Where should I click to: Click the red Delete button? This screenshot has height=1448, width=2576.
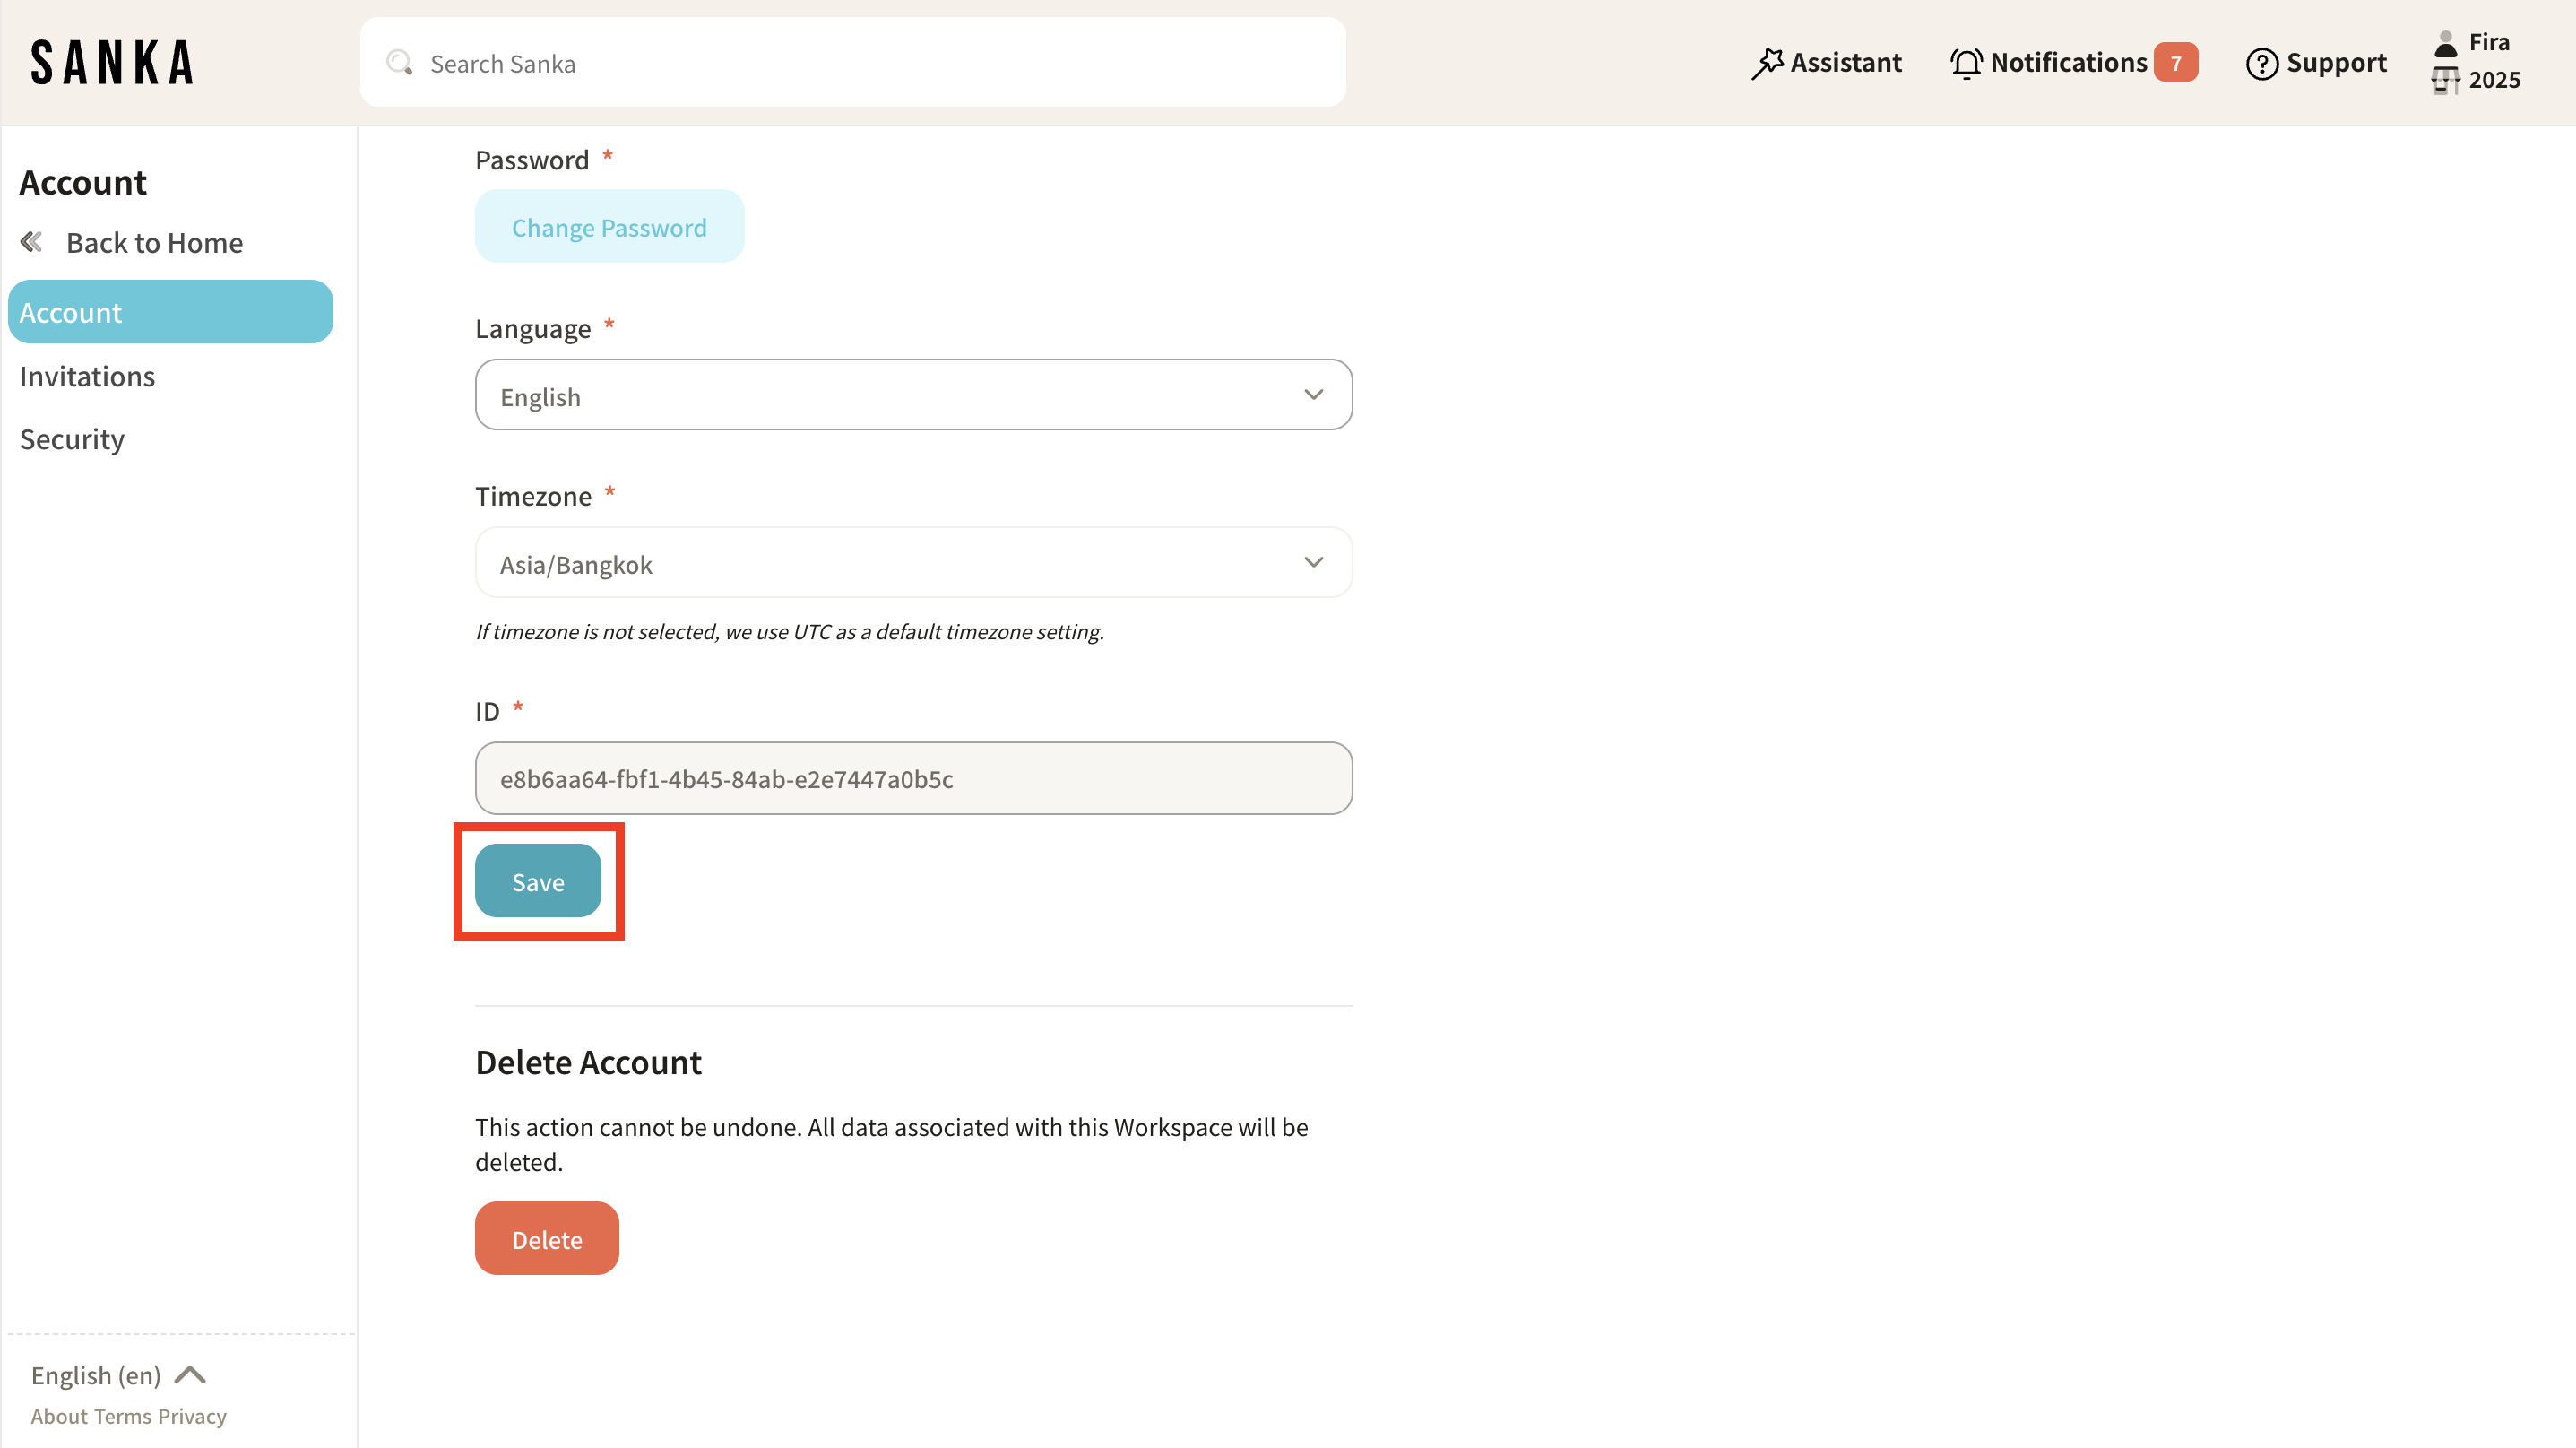click(x=546, y=1239)
